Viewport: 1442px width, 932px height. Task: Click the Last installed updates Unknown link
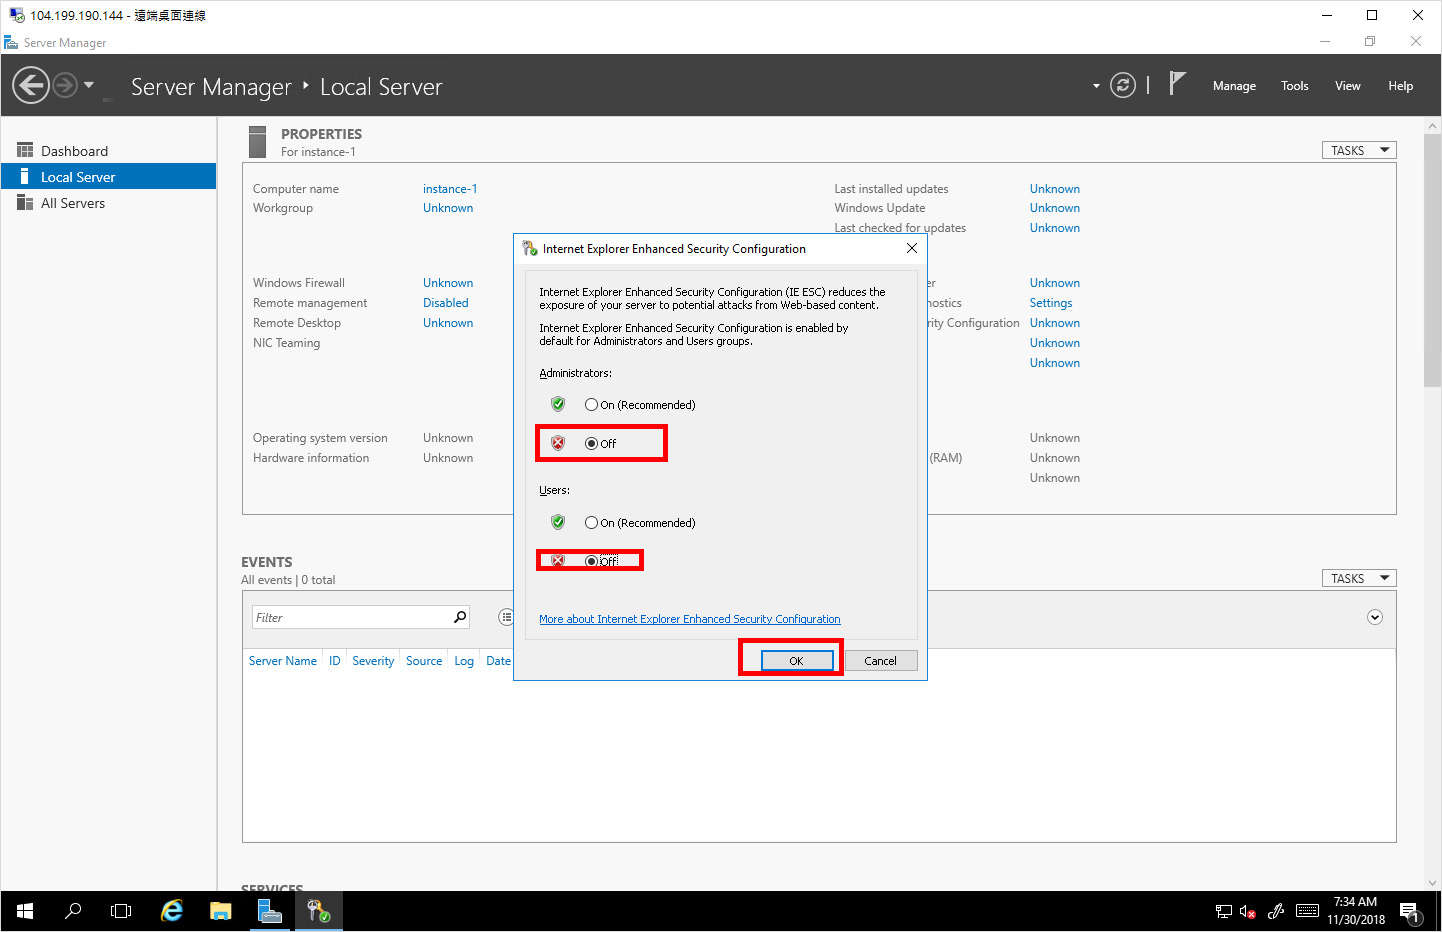tap(1055, 189)
